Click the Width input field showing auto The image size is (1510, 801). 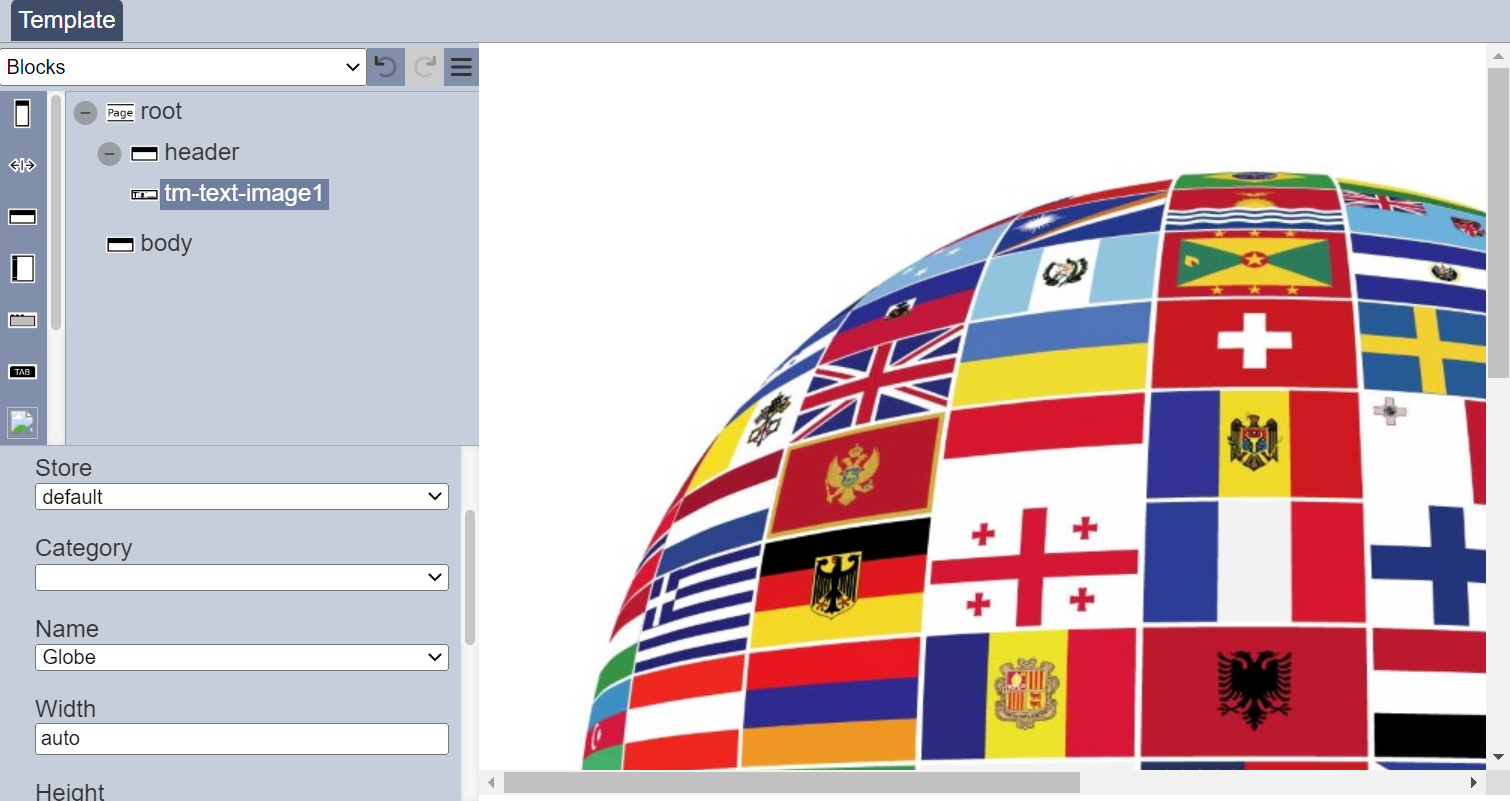(242, 739)
